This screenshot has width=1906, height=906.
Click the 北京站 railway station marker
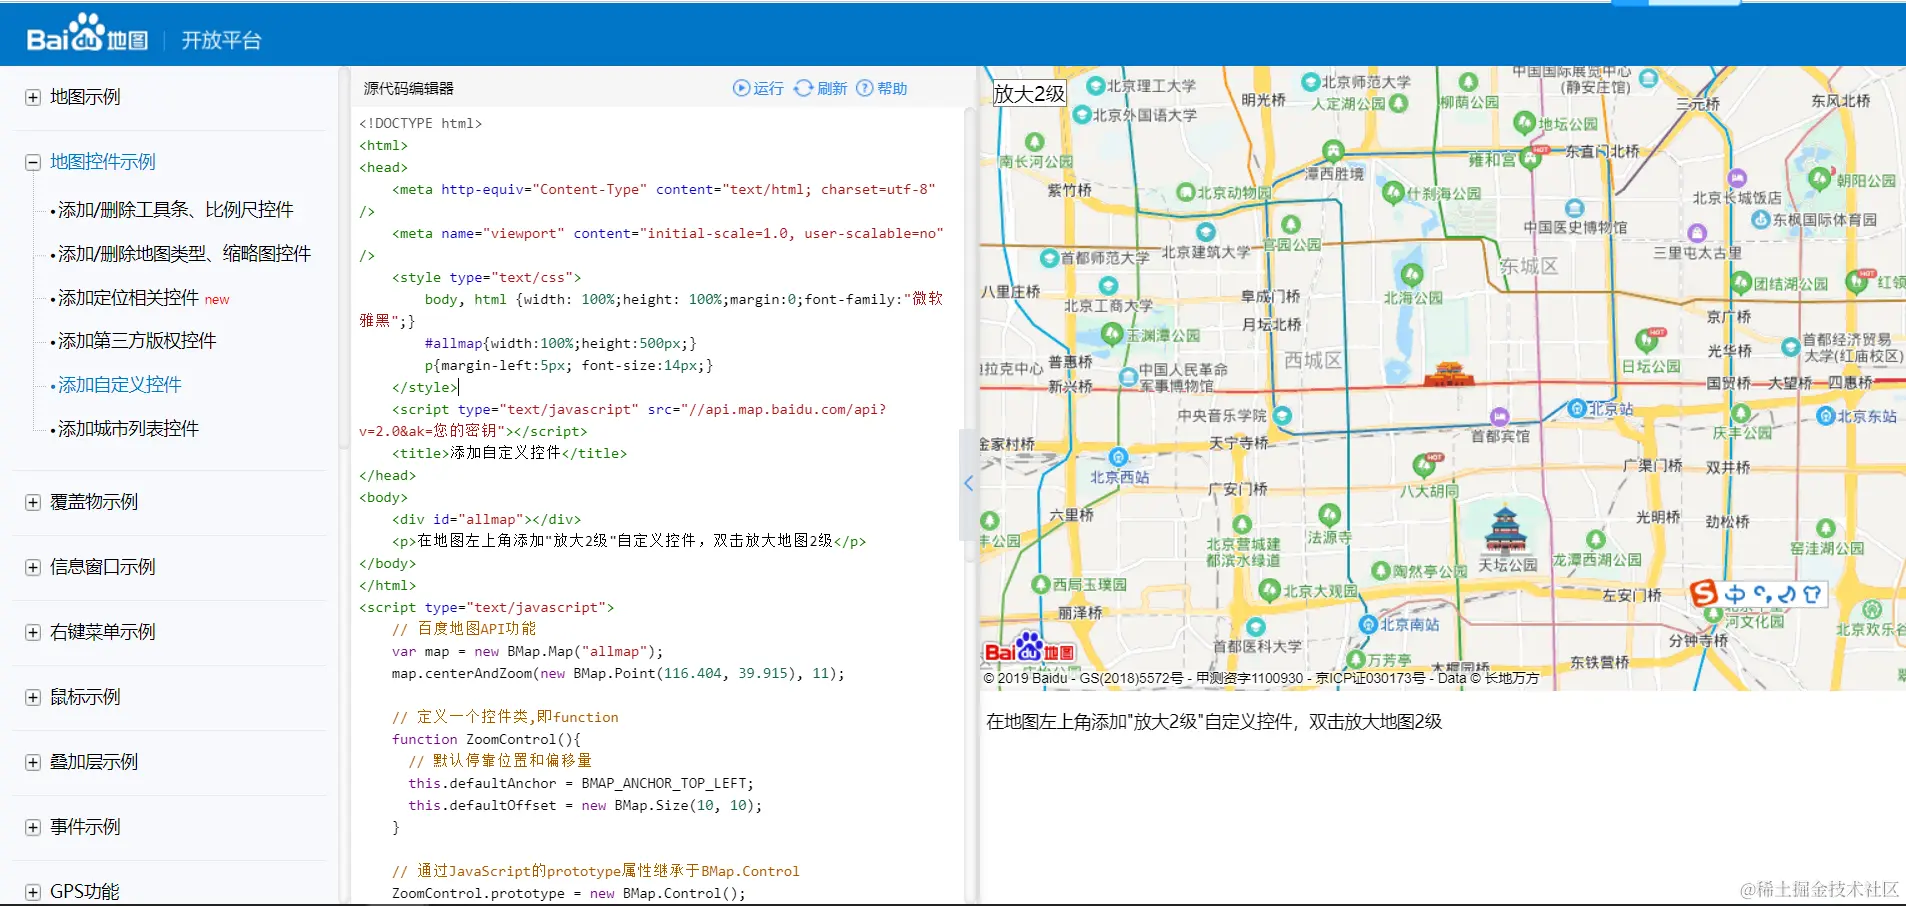pyautogui.click(x=1577, y=408)
